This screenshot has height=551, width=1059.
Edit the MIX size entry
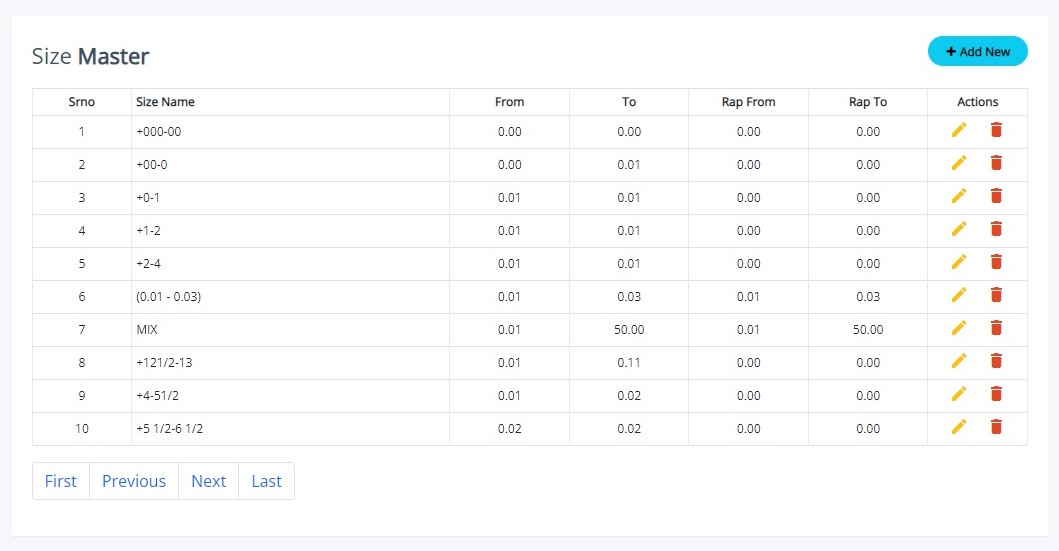959,328
